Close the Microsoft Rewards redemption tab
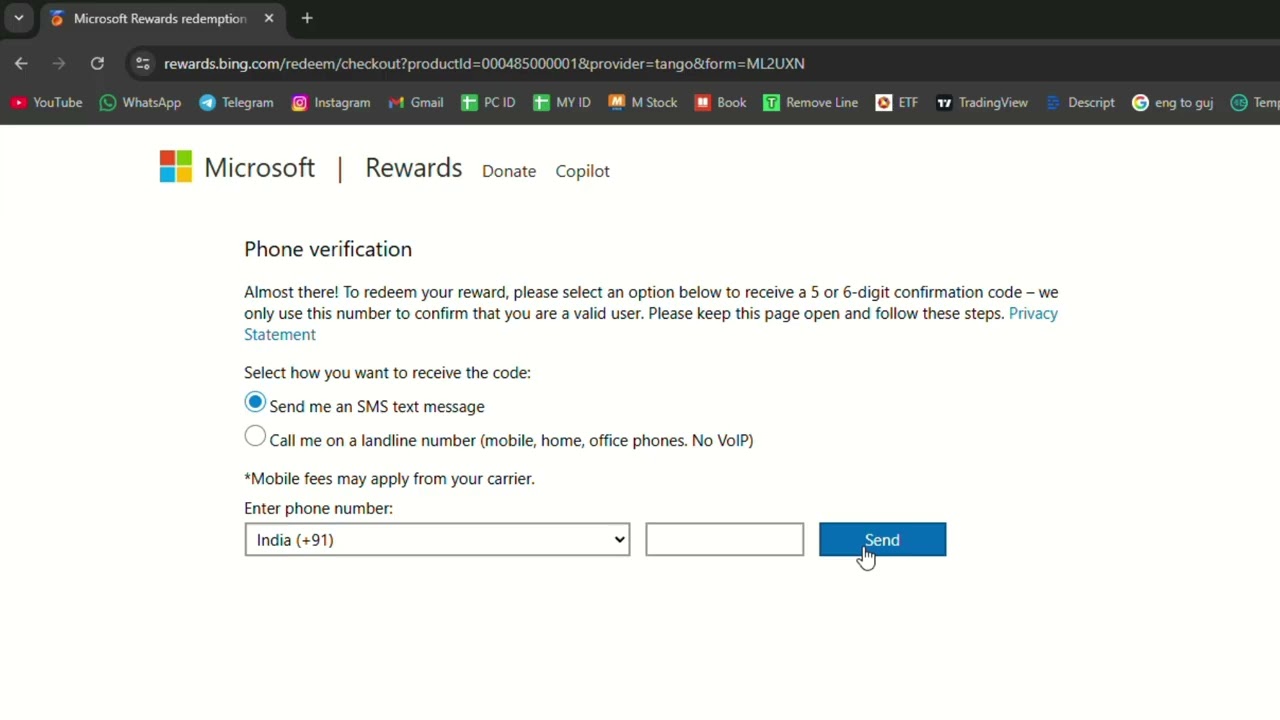 (268, 18)
